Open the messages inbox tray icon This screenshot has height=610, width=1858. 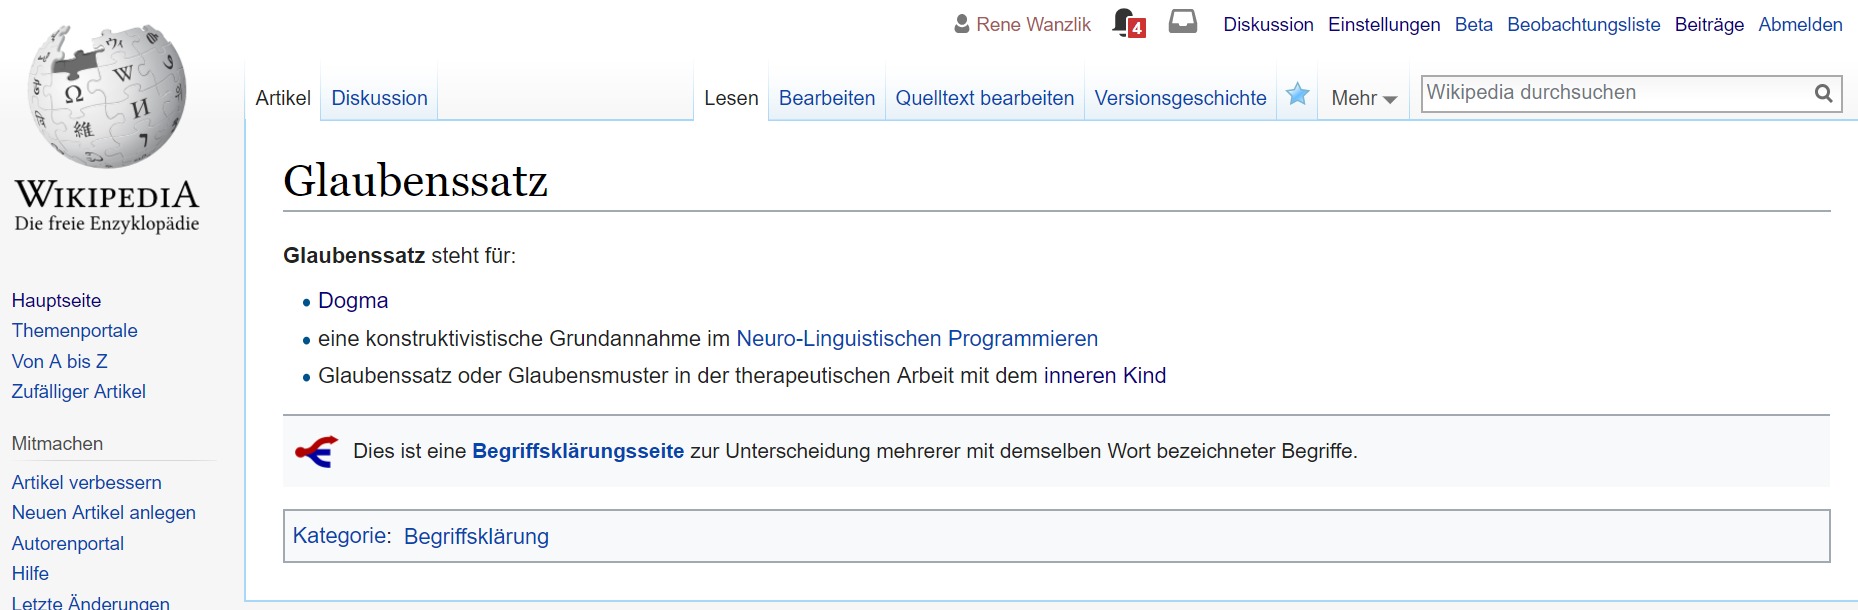point(1183,22)
